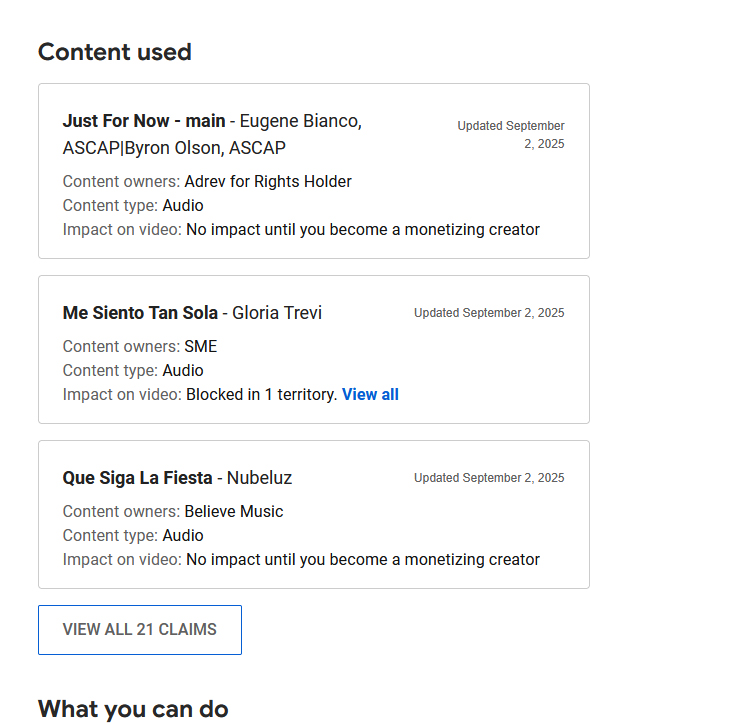Click Just For Now's impact on video text

click(x=363, y=230)
